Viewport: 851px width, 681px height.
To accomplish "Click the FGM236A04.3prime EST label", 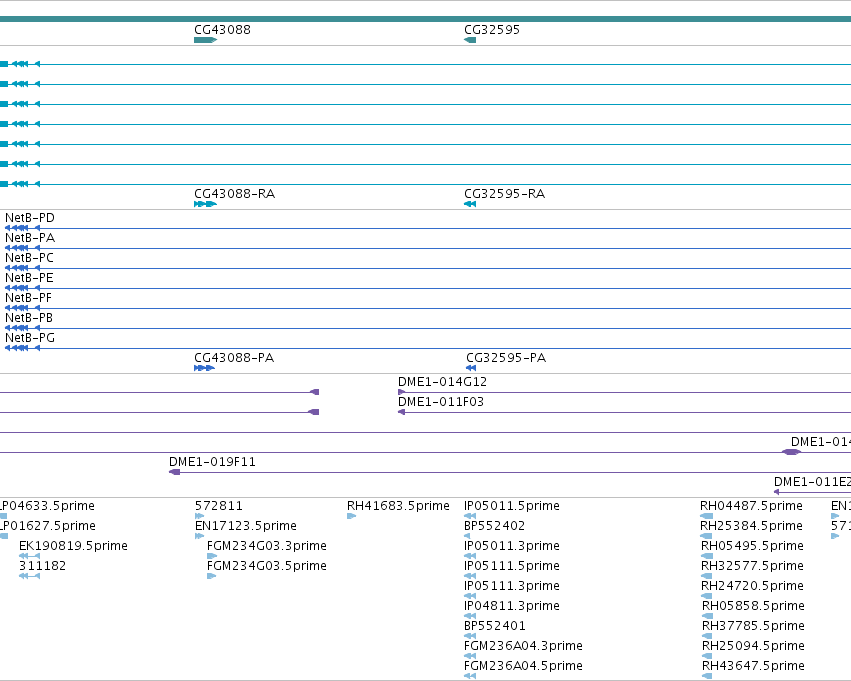I will pos(523,646).
